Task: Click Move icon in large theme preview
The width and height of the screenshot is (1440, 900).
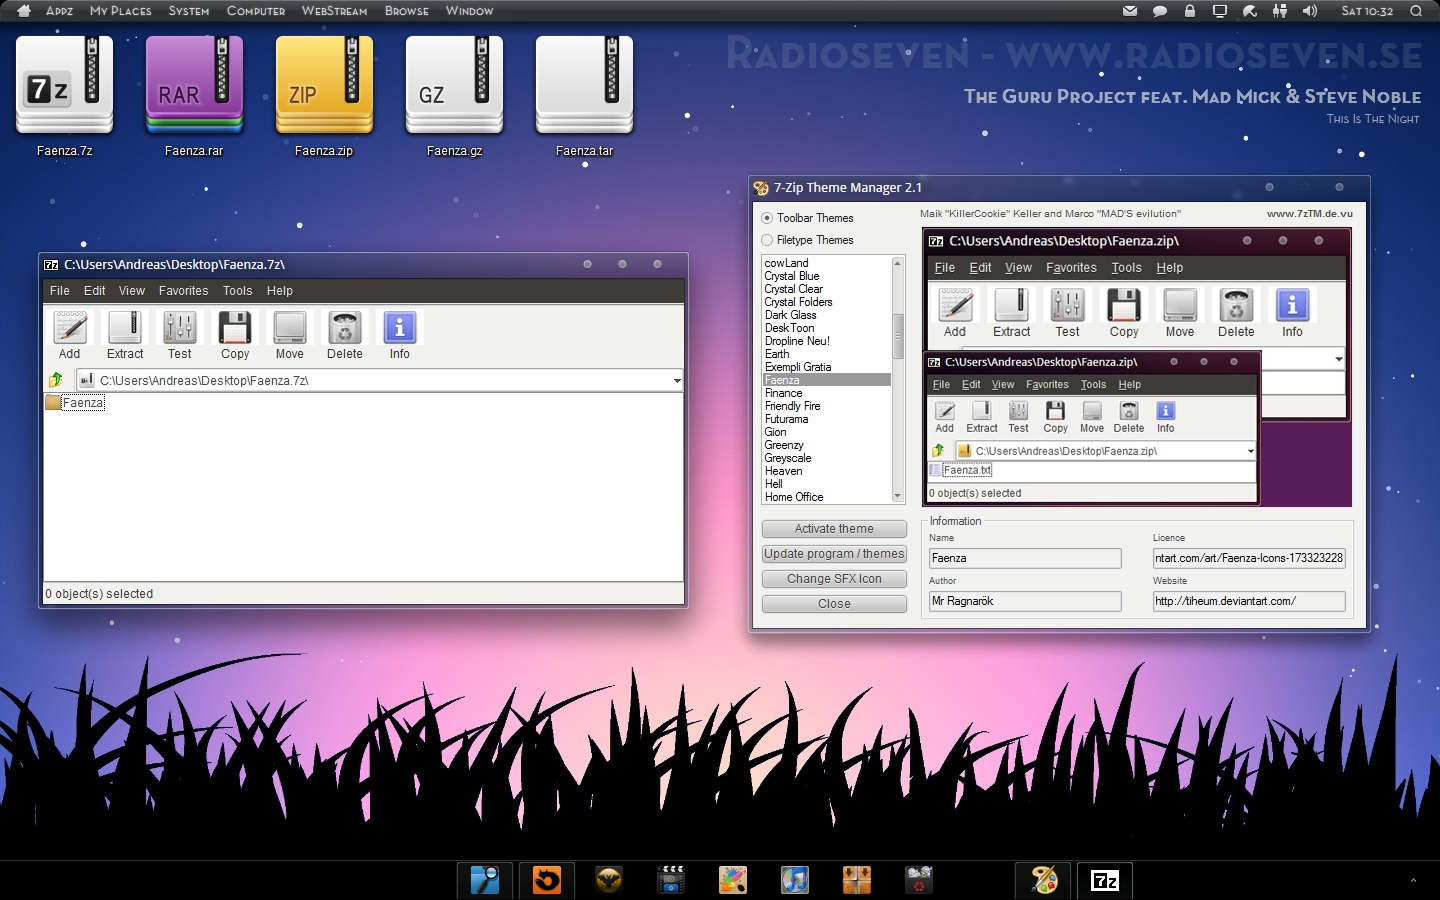Action: coord(1180,305)
